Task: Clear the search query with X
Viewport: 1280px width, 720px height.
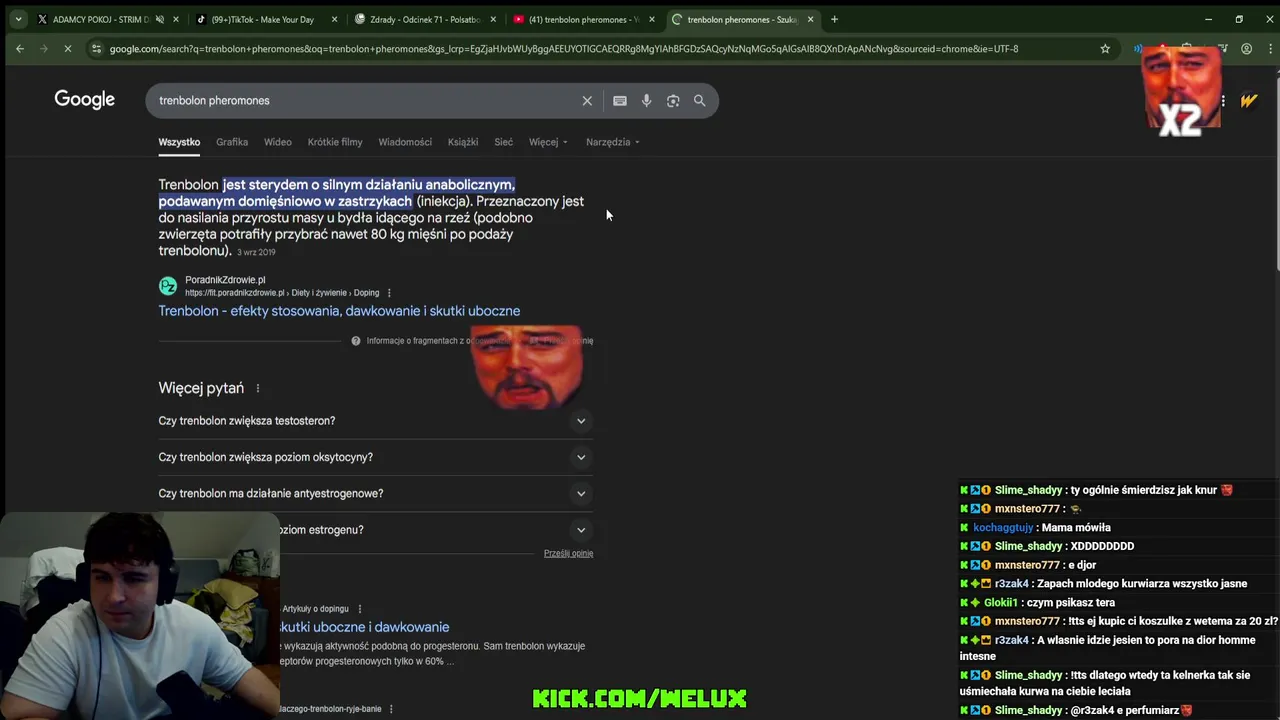Action: [587, 101]
